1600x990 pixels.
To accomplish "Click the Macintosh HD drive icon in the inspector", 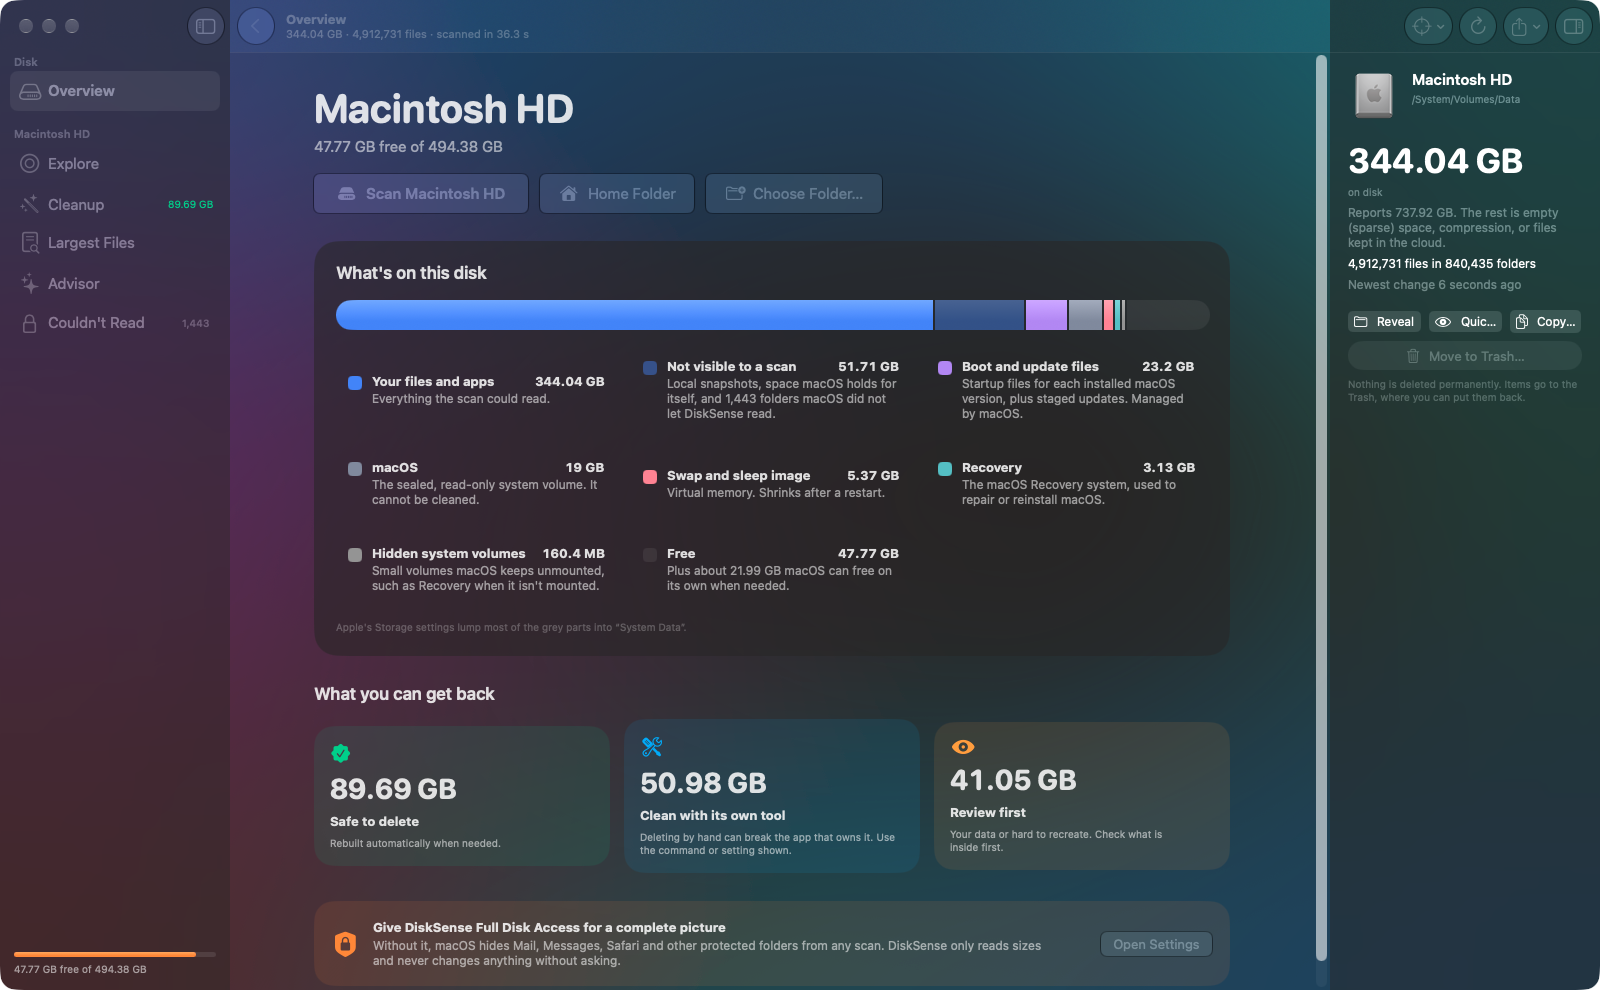I will point(1374,94).
